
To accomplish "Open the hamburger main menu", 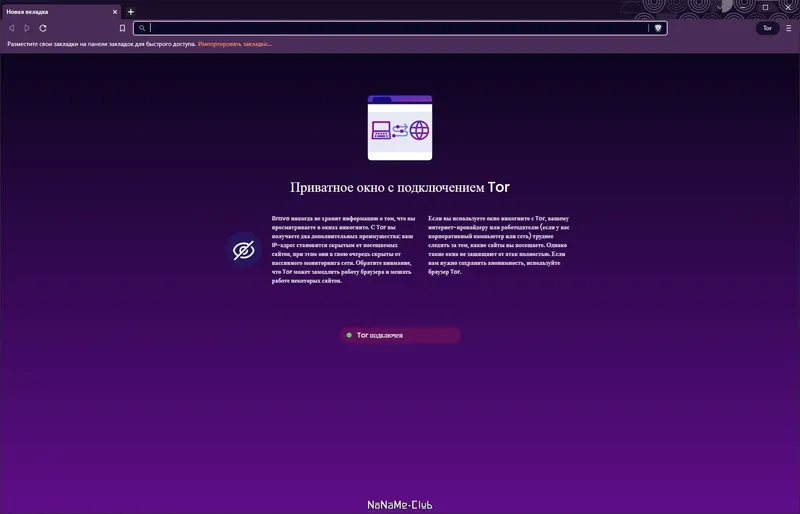I will click(x=789, y=28).
